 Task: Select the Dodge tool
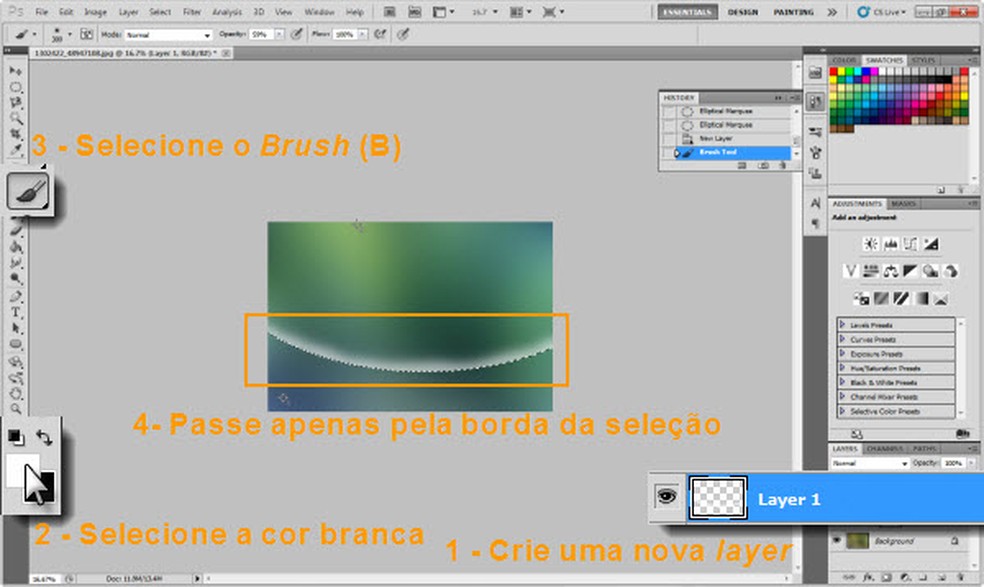16,278
